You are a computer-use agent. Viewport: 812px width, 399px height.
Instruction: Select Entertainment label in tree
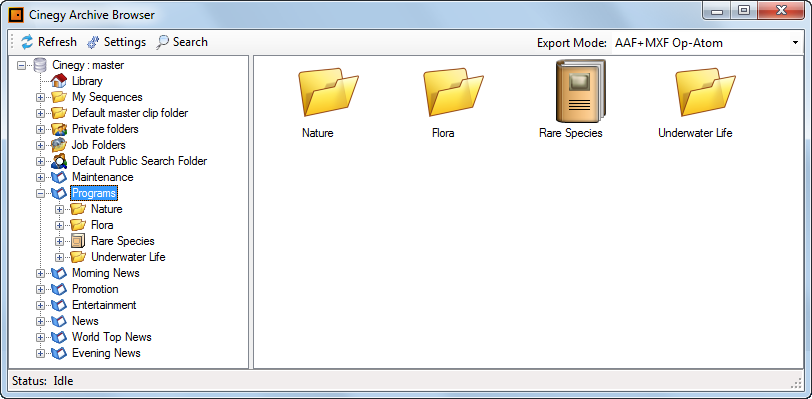coord(104,305)
